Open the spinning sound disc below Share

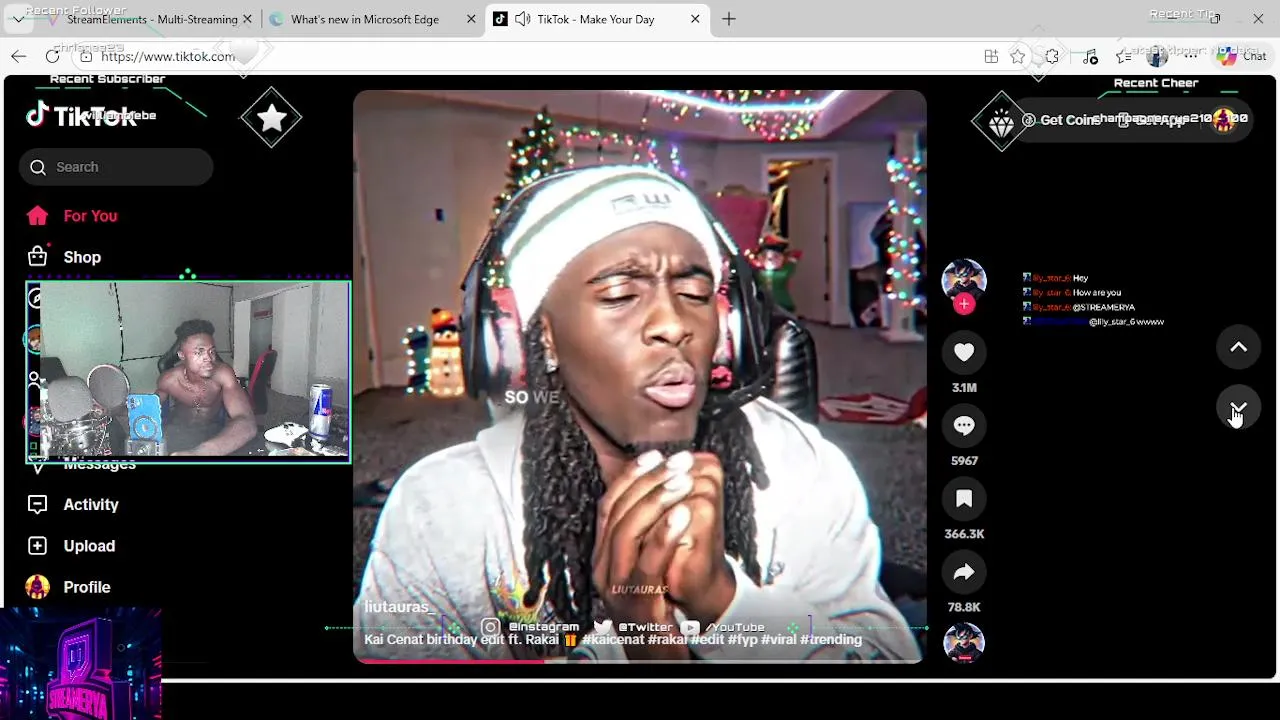click(964, 642)
